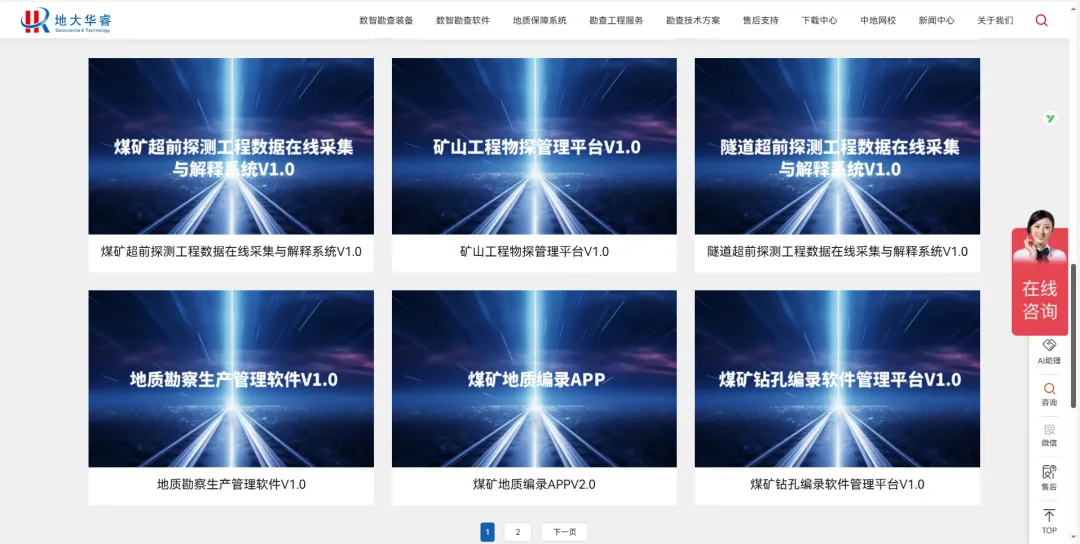1080x544 pixels.
Task: Open the AI助理 sidebar icon
Action: point(1049,351)
